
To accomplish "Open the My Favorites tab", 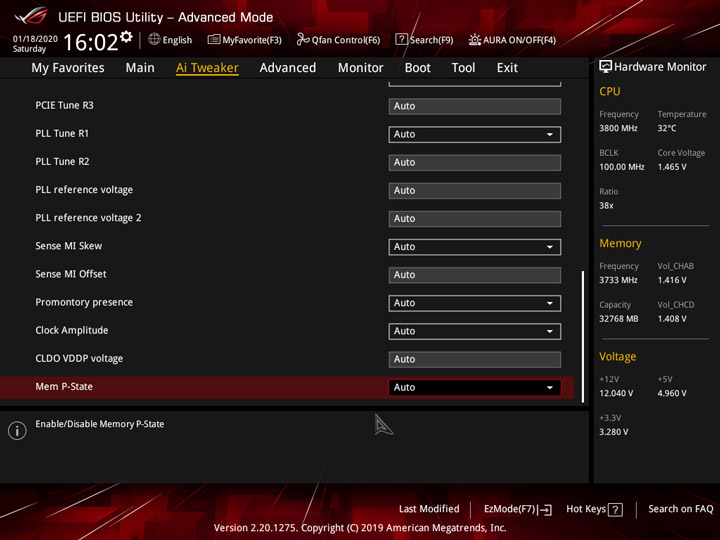I will [68, 68].
